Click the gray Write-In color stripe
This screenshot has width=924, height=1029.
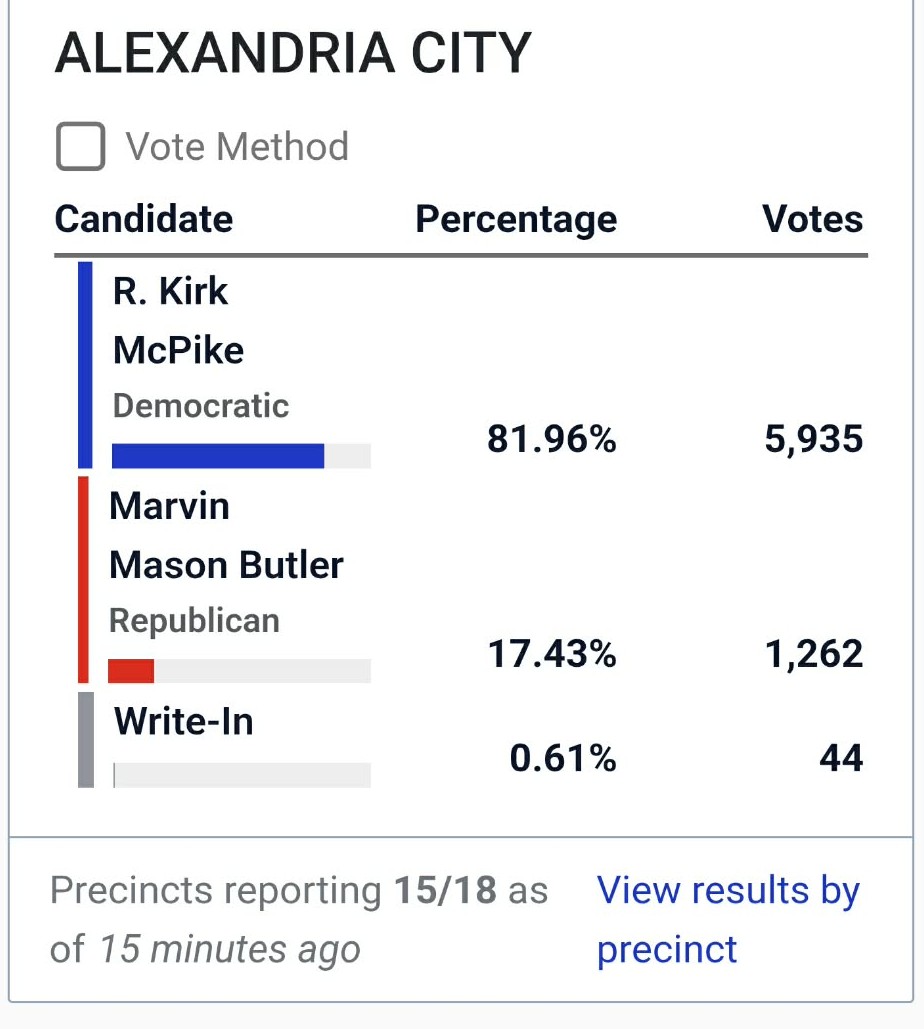pos(86,740)
